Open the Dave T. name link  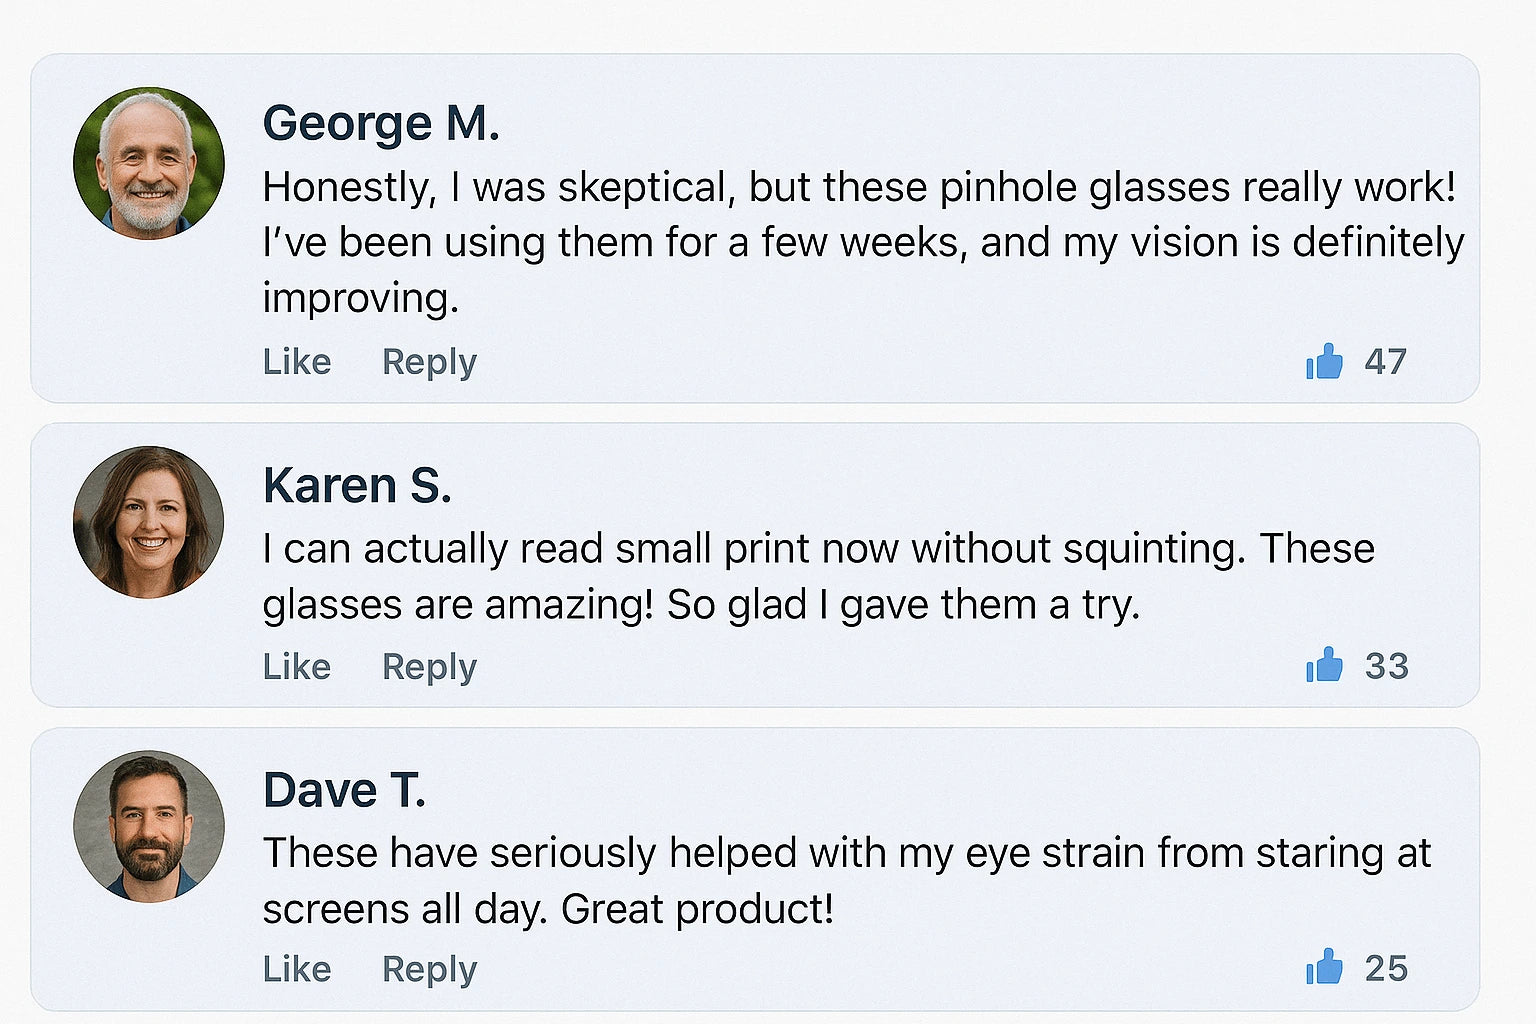(344, 790)
